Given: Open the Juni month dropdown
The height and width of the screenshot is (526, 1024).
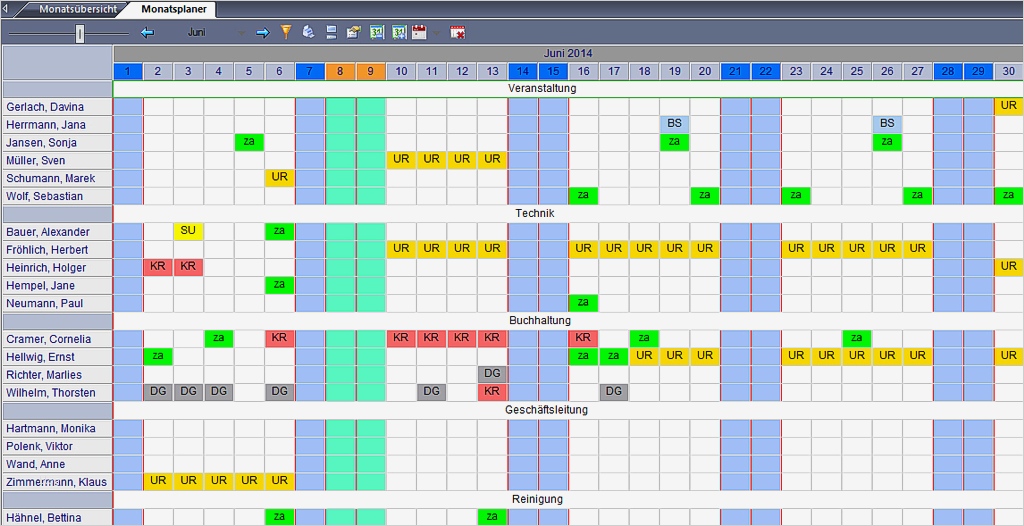Looking at the screenshot, I should click(241, 33).
